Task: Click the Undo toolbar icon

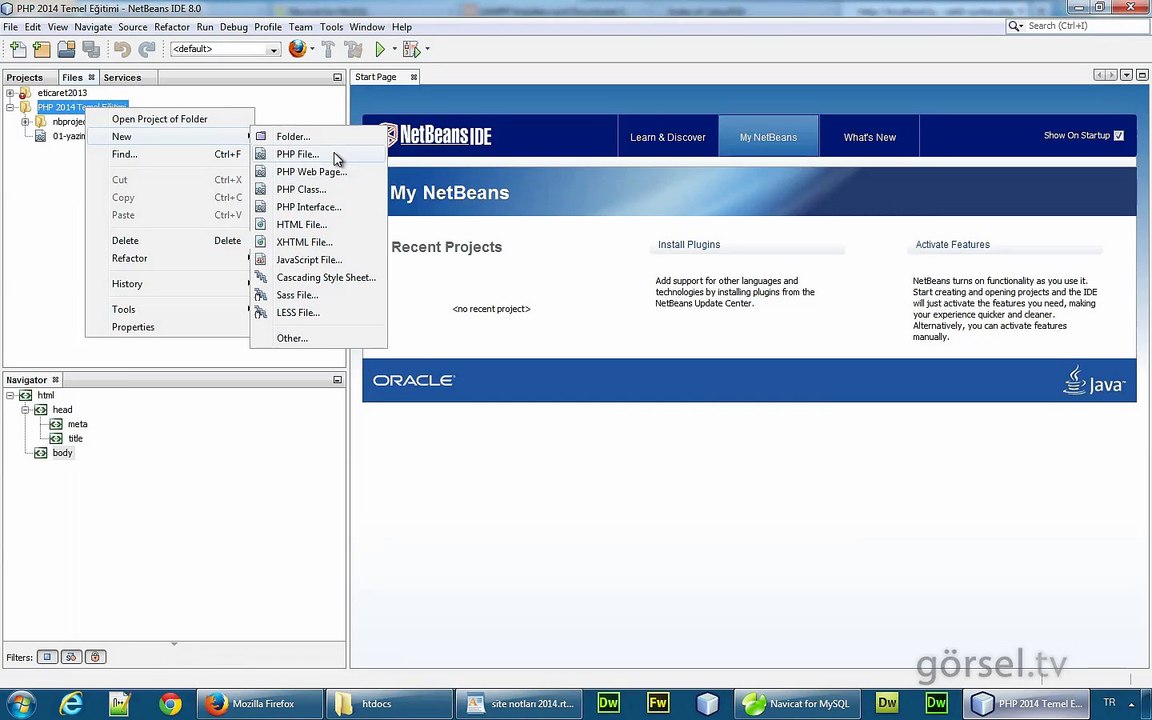Action: [122, 49]
